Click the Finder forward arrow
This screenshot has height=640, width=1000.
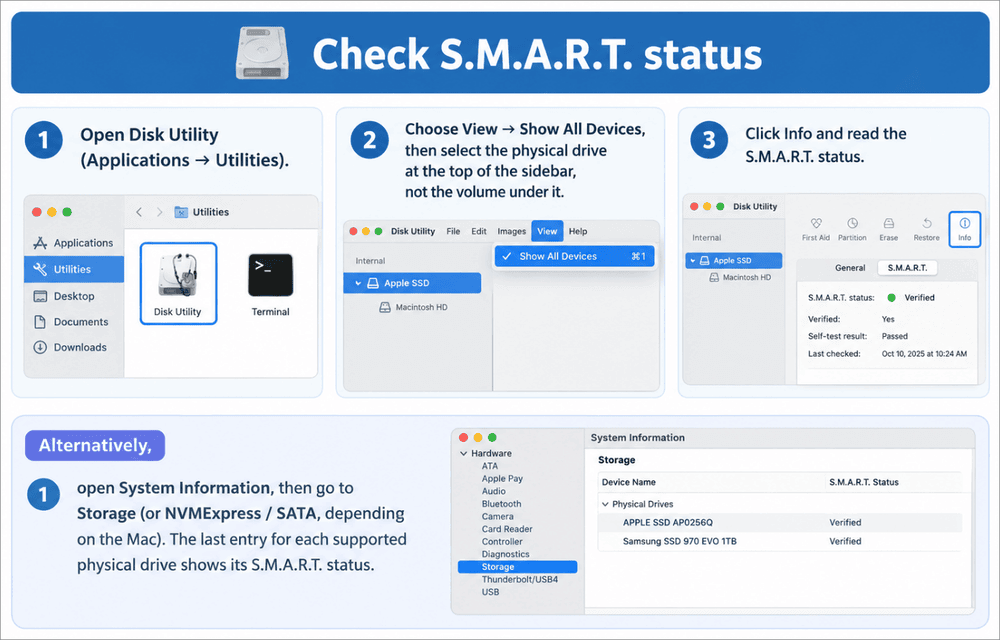tap(159, 212)
